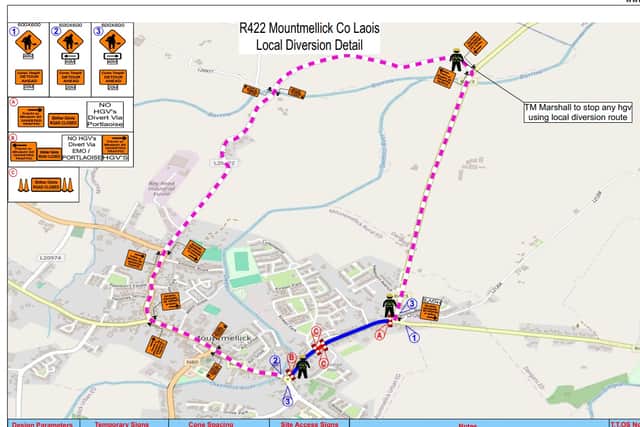Click the orange sign above the Mountmellick label
640x427 pixels.
tap(220, 331)
